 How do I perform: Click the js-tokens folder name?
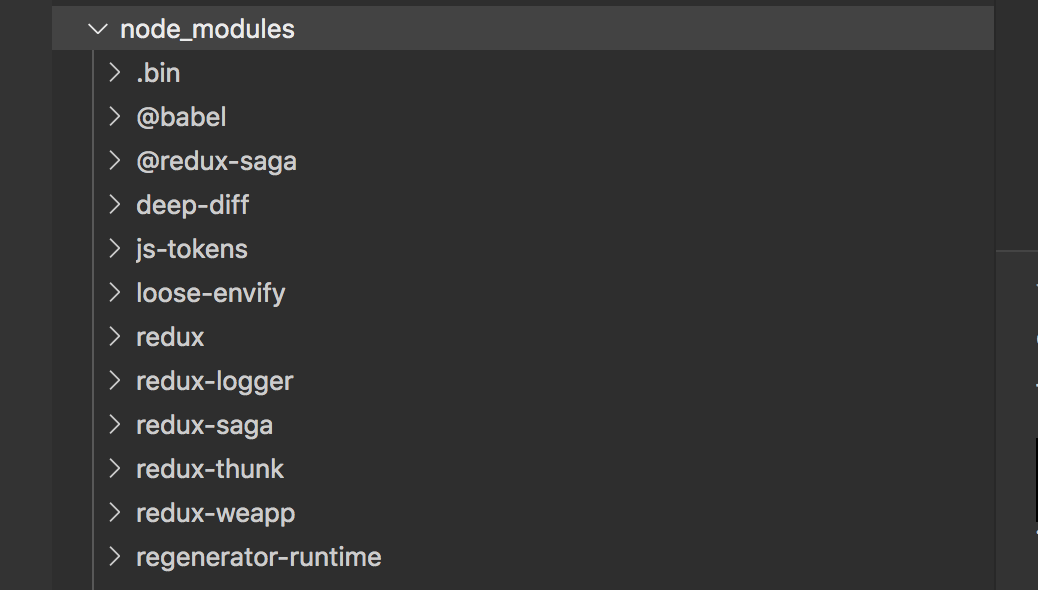click(x=191, y=249)
